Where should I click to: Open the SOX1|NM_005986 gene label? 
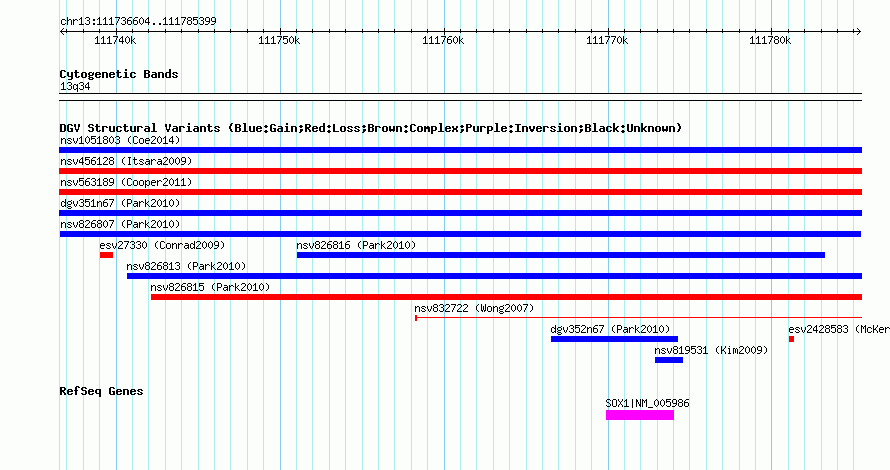(x=648, y=404)
